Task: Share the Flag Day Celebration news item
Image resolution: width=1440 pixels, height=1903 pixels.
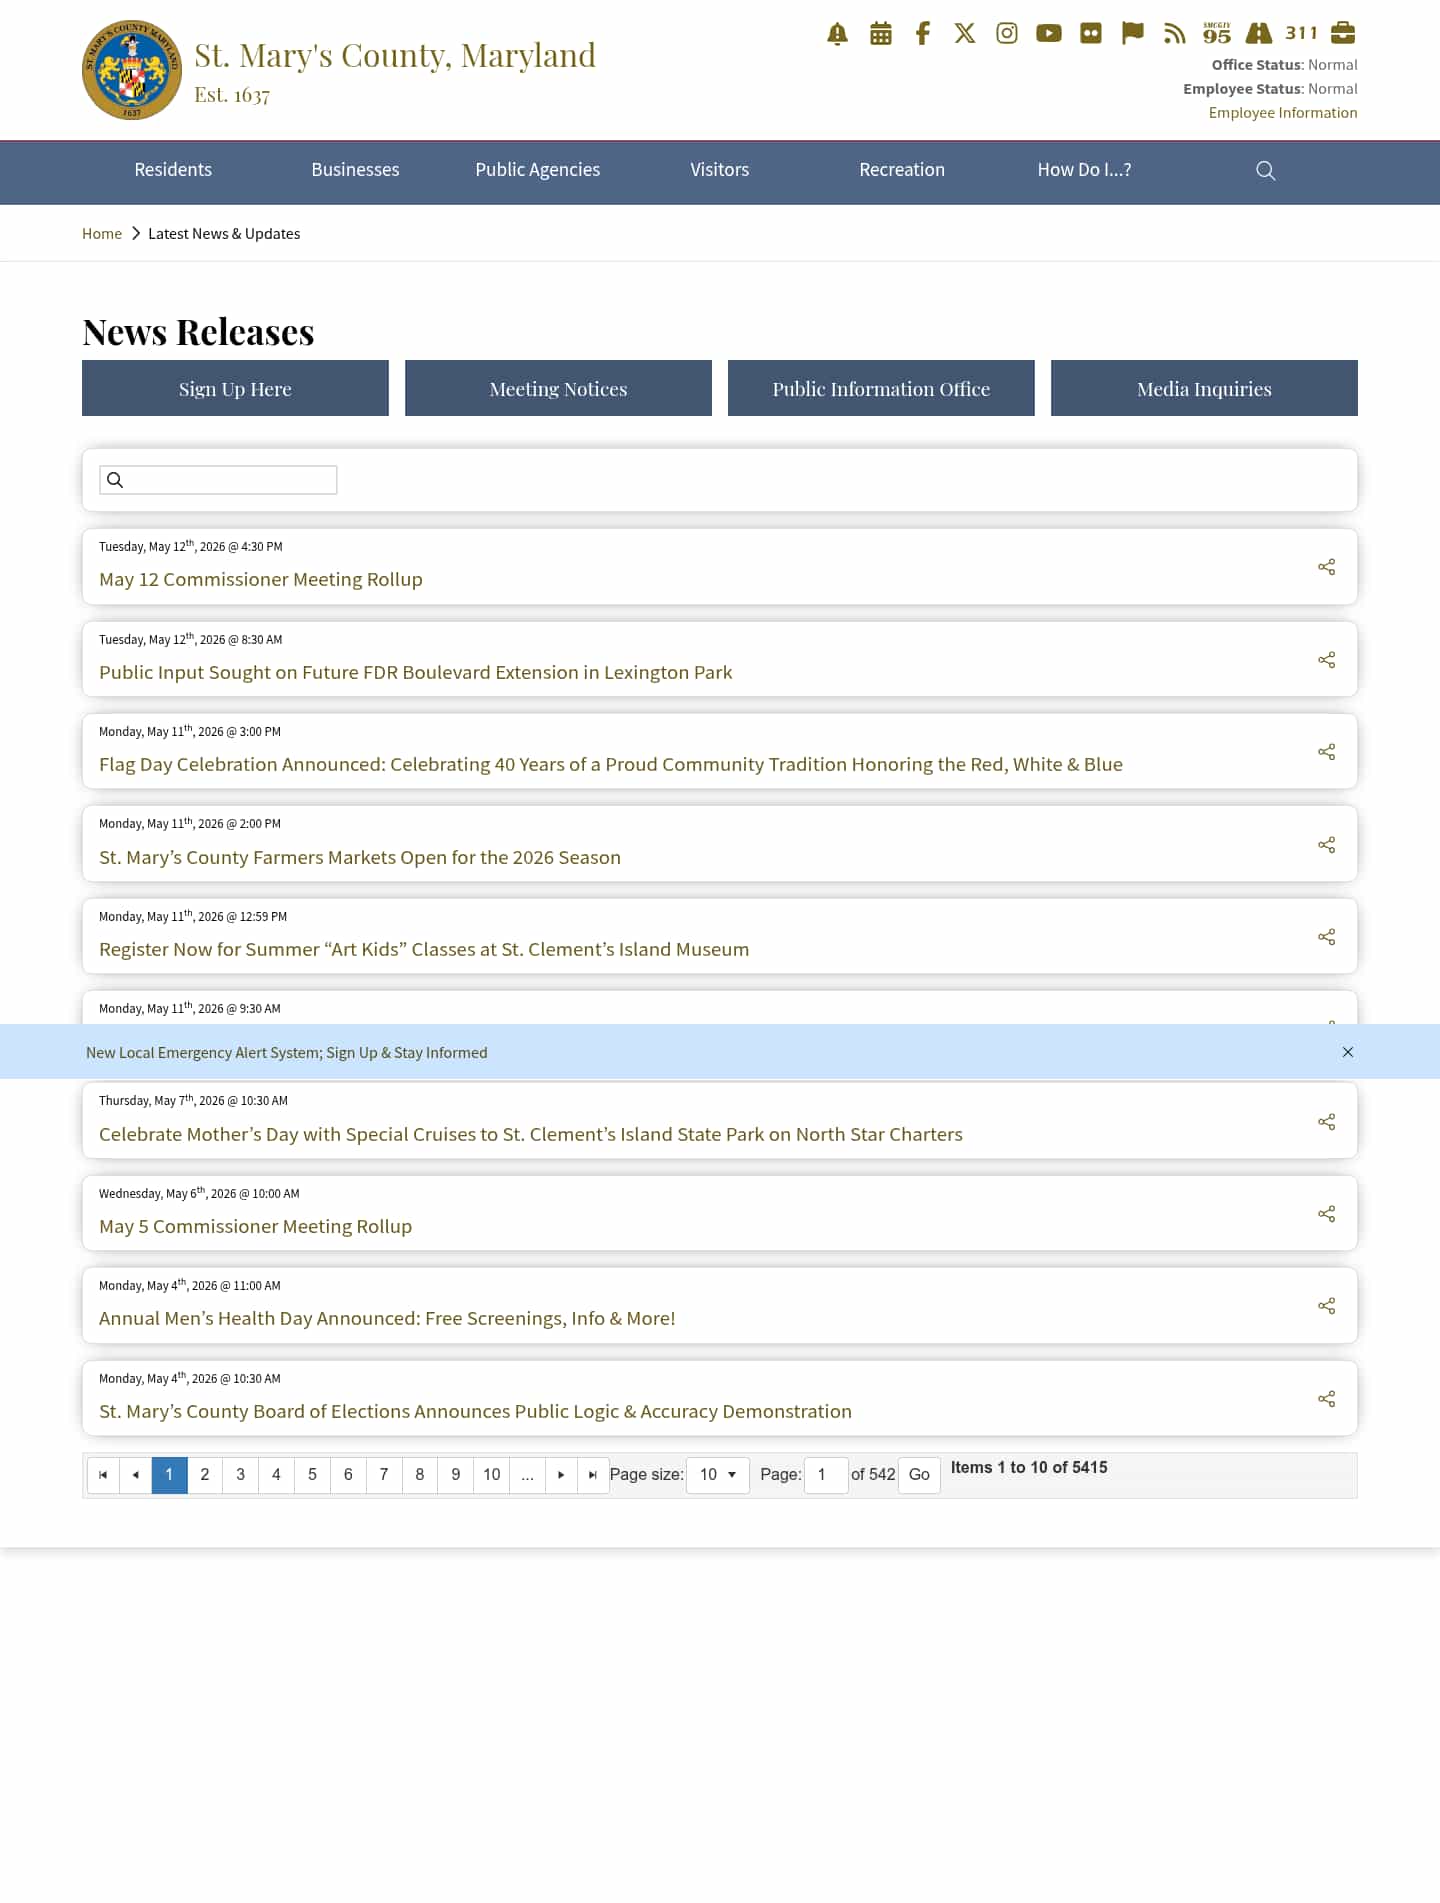Action: [x=1326, y=752]
